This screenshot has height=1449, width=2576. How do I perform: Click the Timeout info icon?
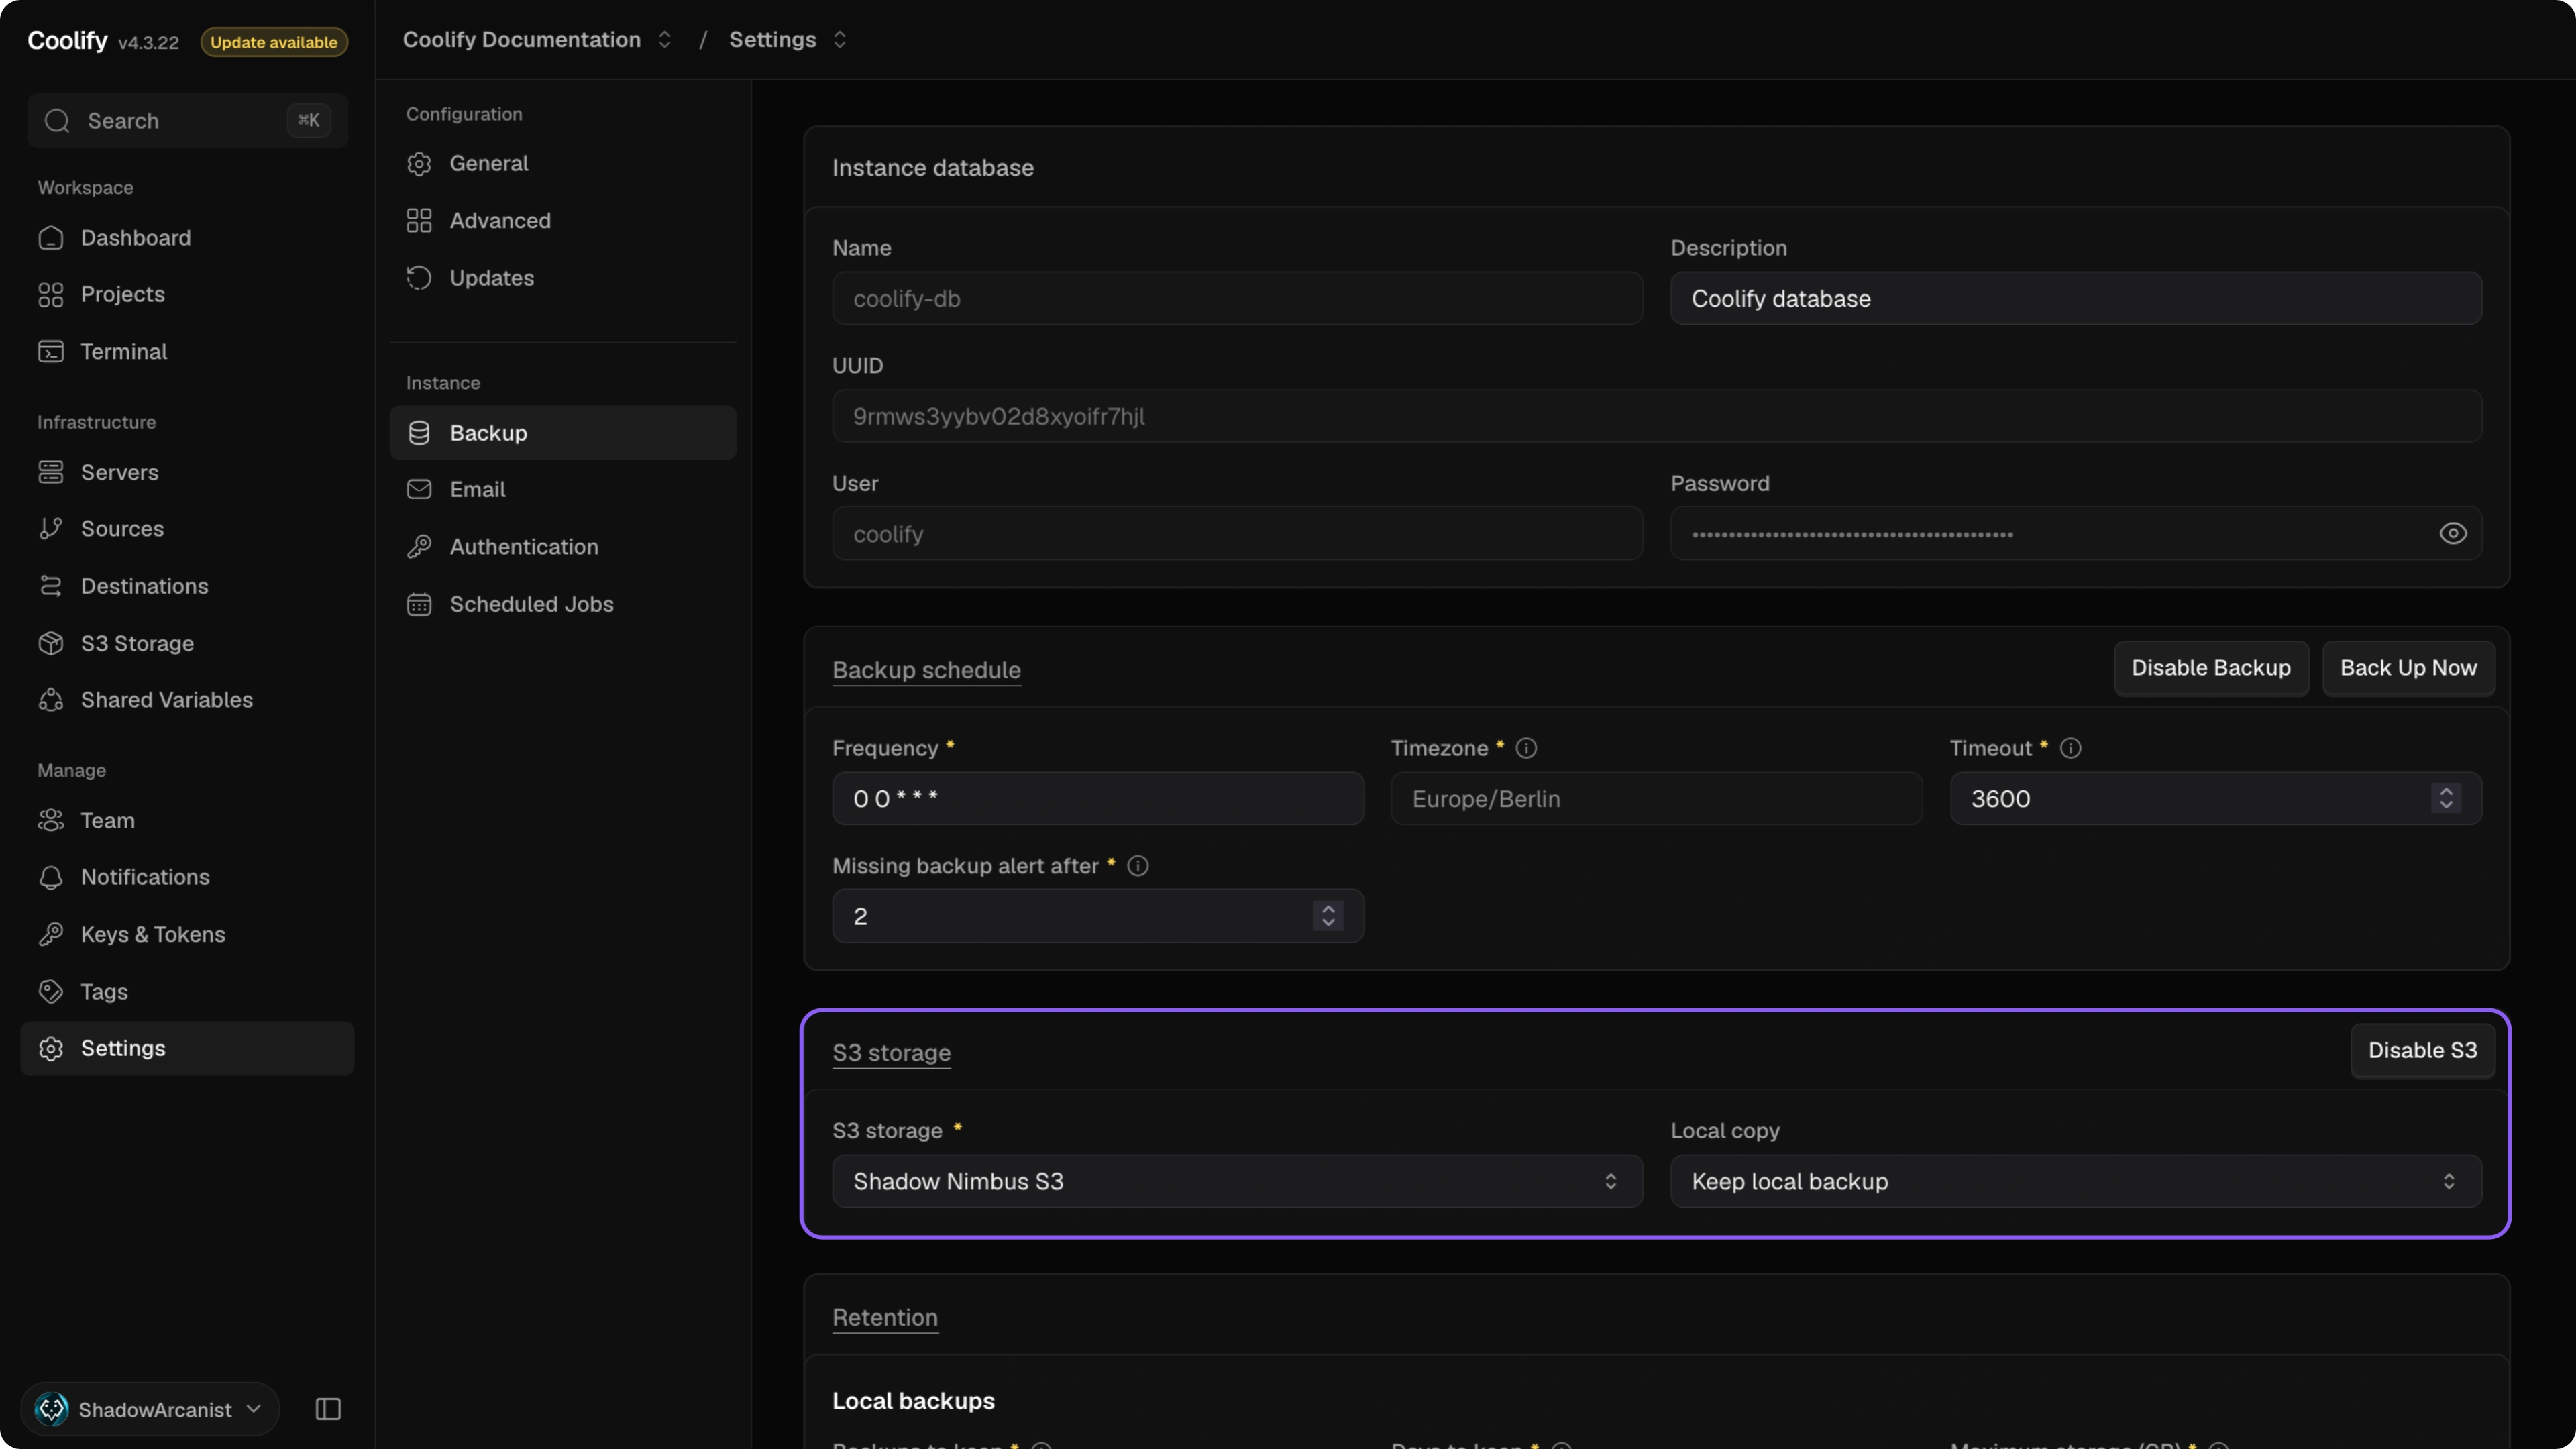[2070, 748]
